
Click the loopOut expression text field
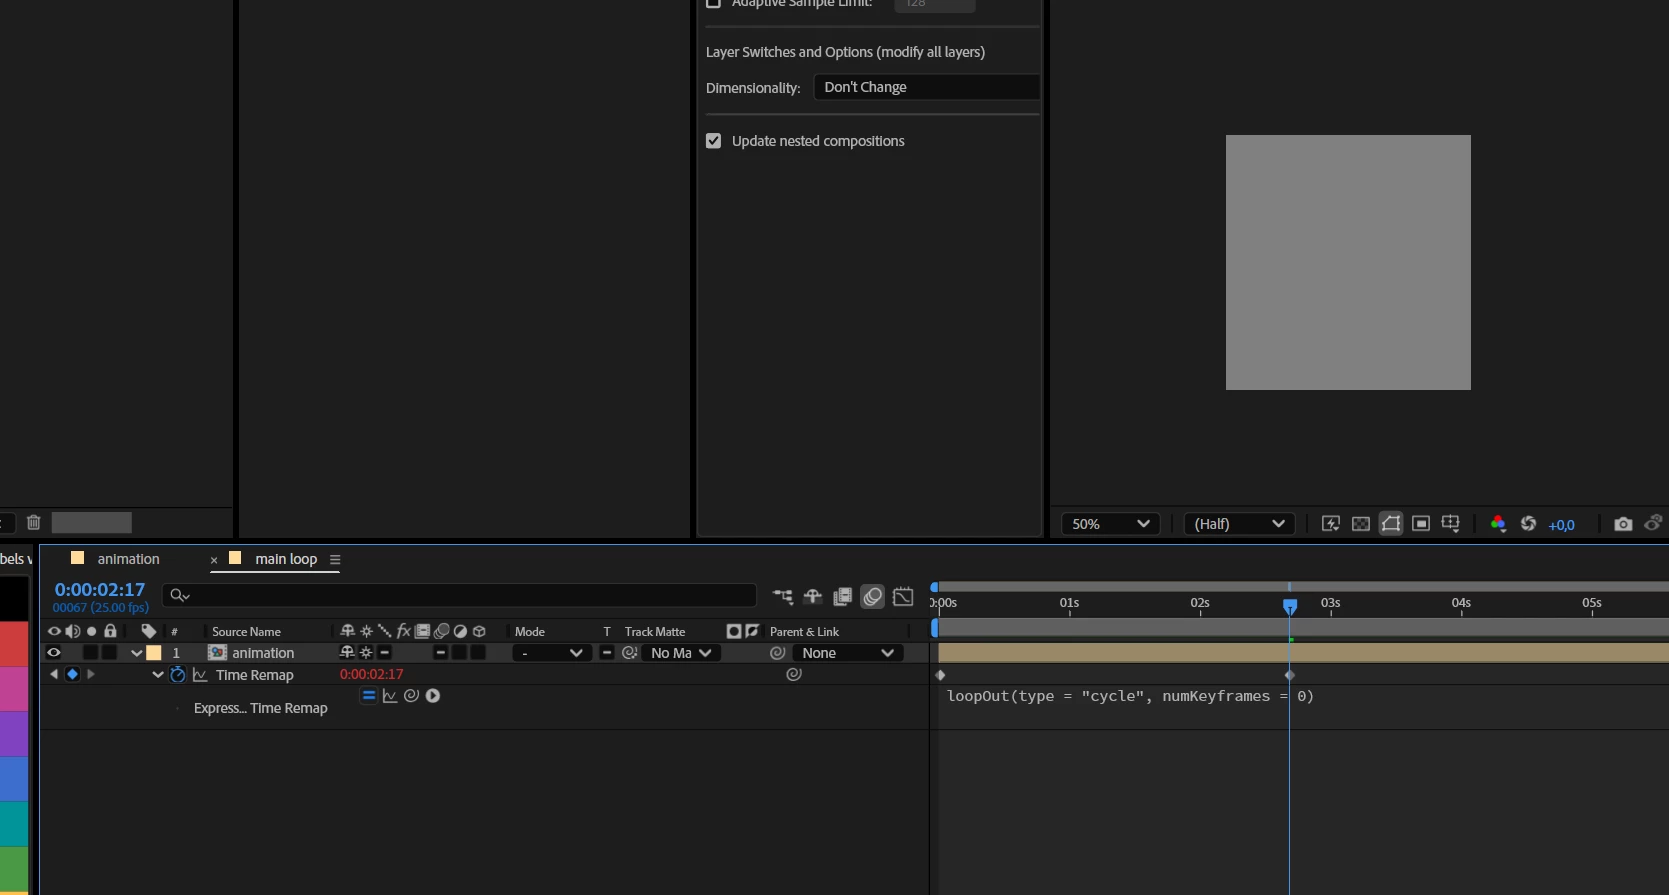click(x=1130, y=696)
